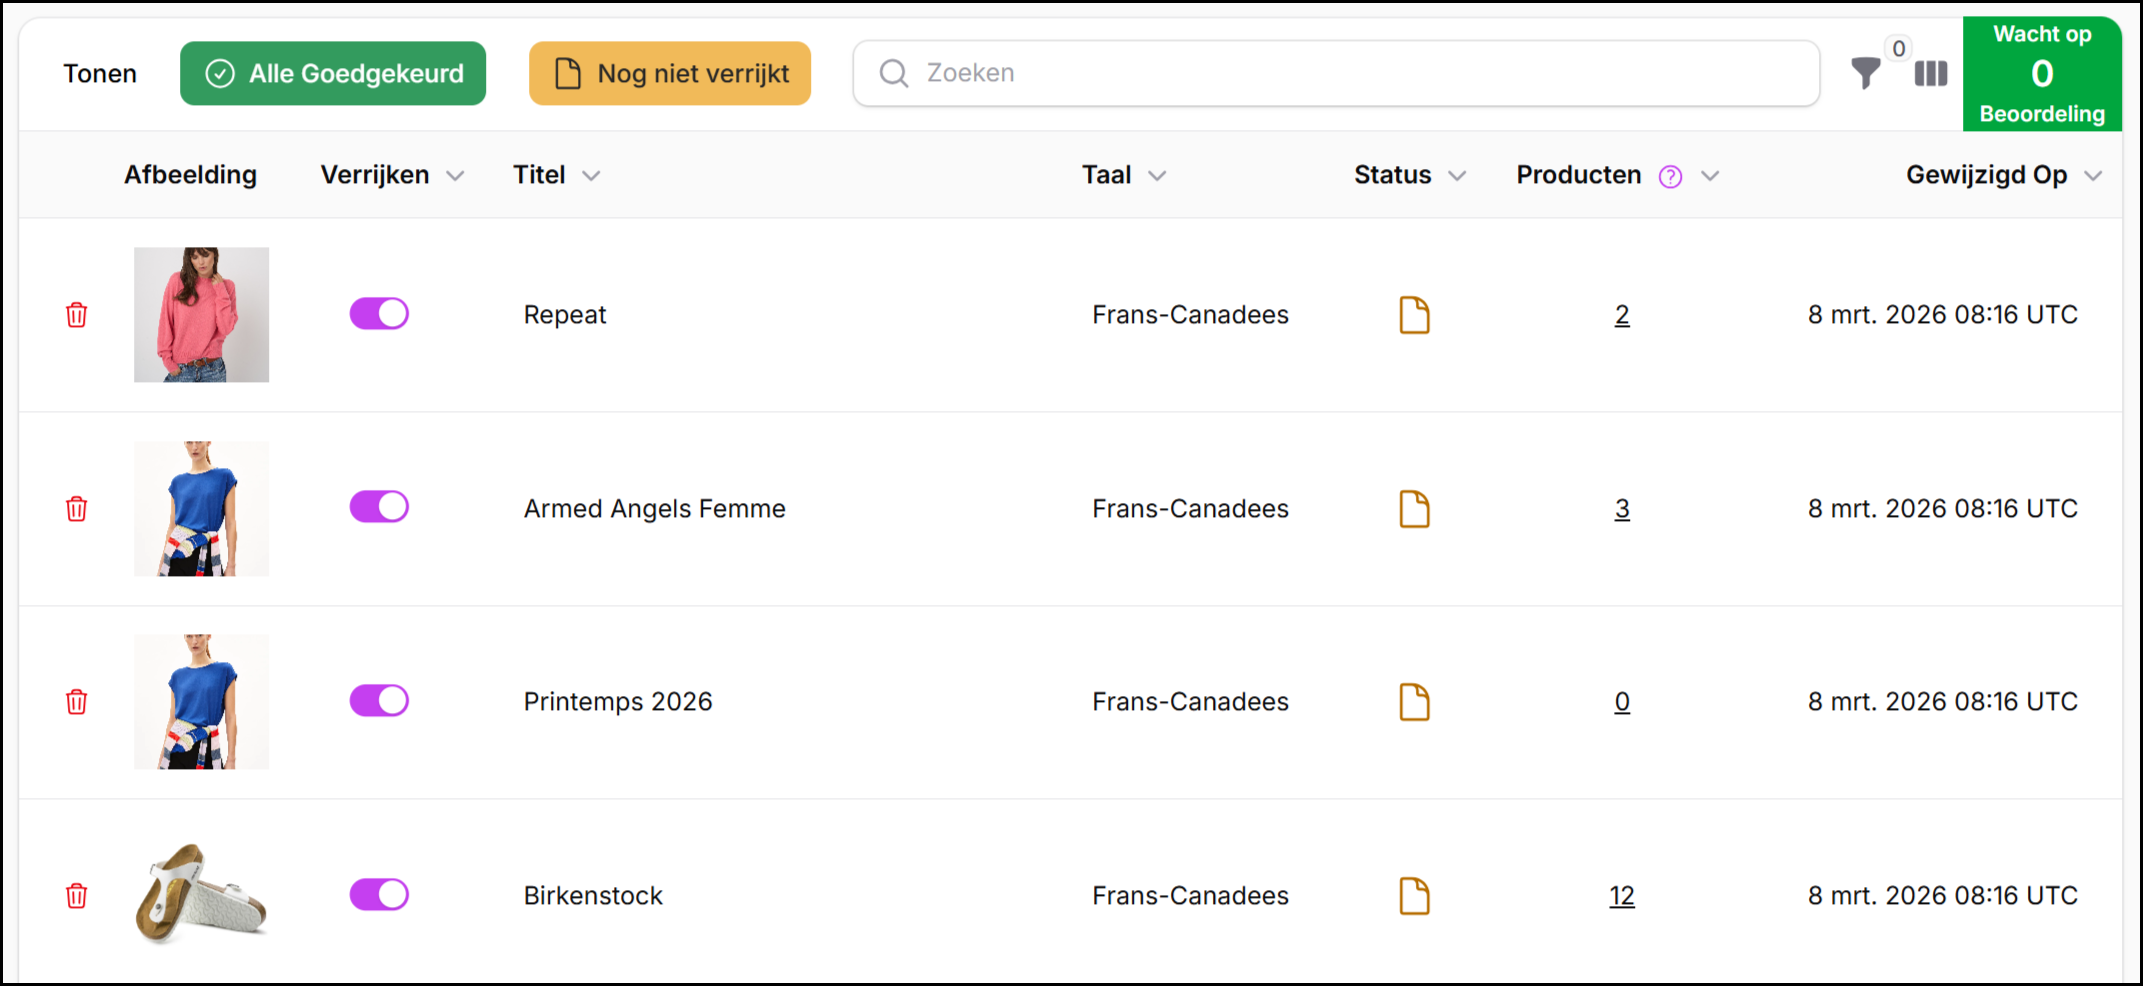This screenshot has height=986, width=2143.
Task: Open the column layout icon
Action: (x=1930, y=74)
